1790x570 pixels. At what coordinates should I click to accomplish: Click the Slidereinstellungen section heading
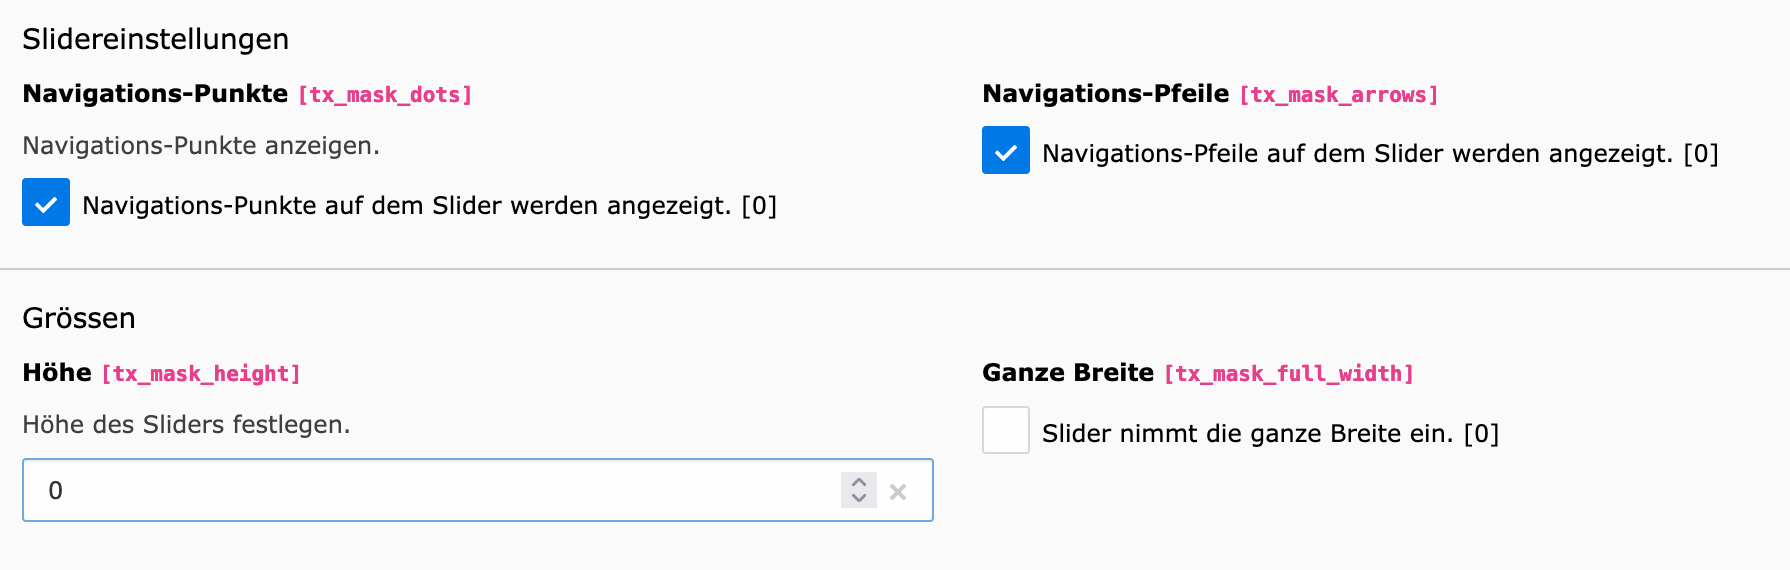[156, 39]
